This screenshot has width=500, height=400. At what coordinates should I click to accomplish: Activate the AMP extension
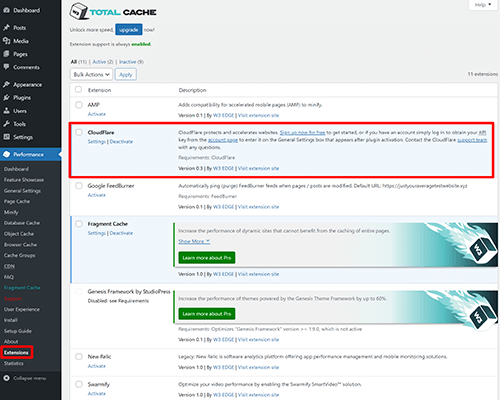[97, 114]
